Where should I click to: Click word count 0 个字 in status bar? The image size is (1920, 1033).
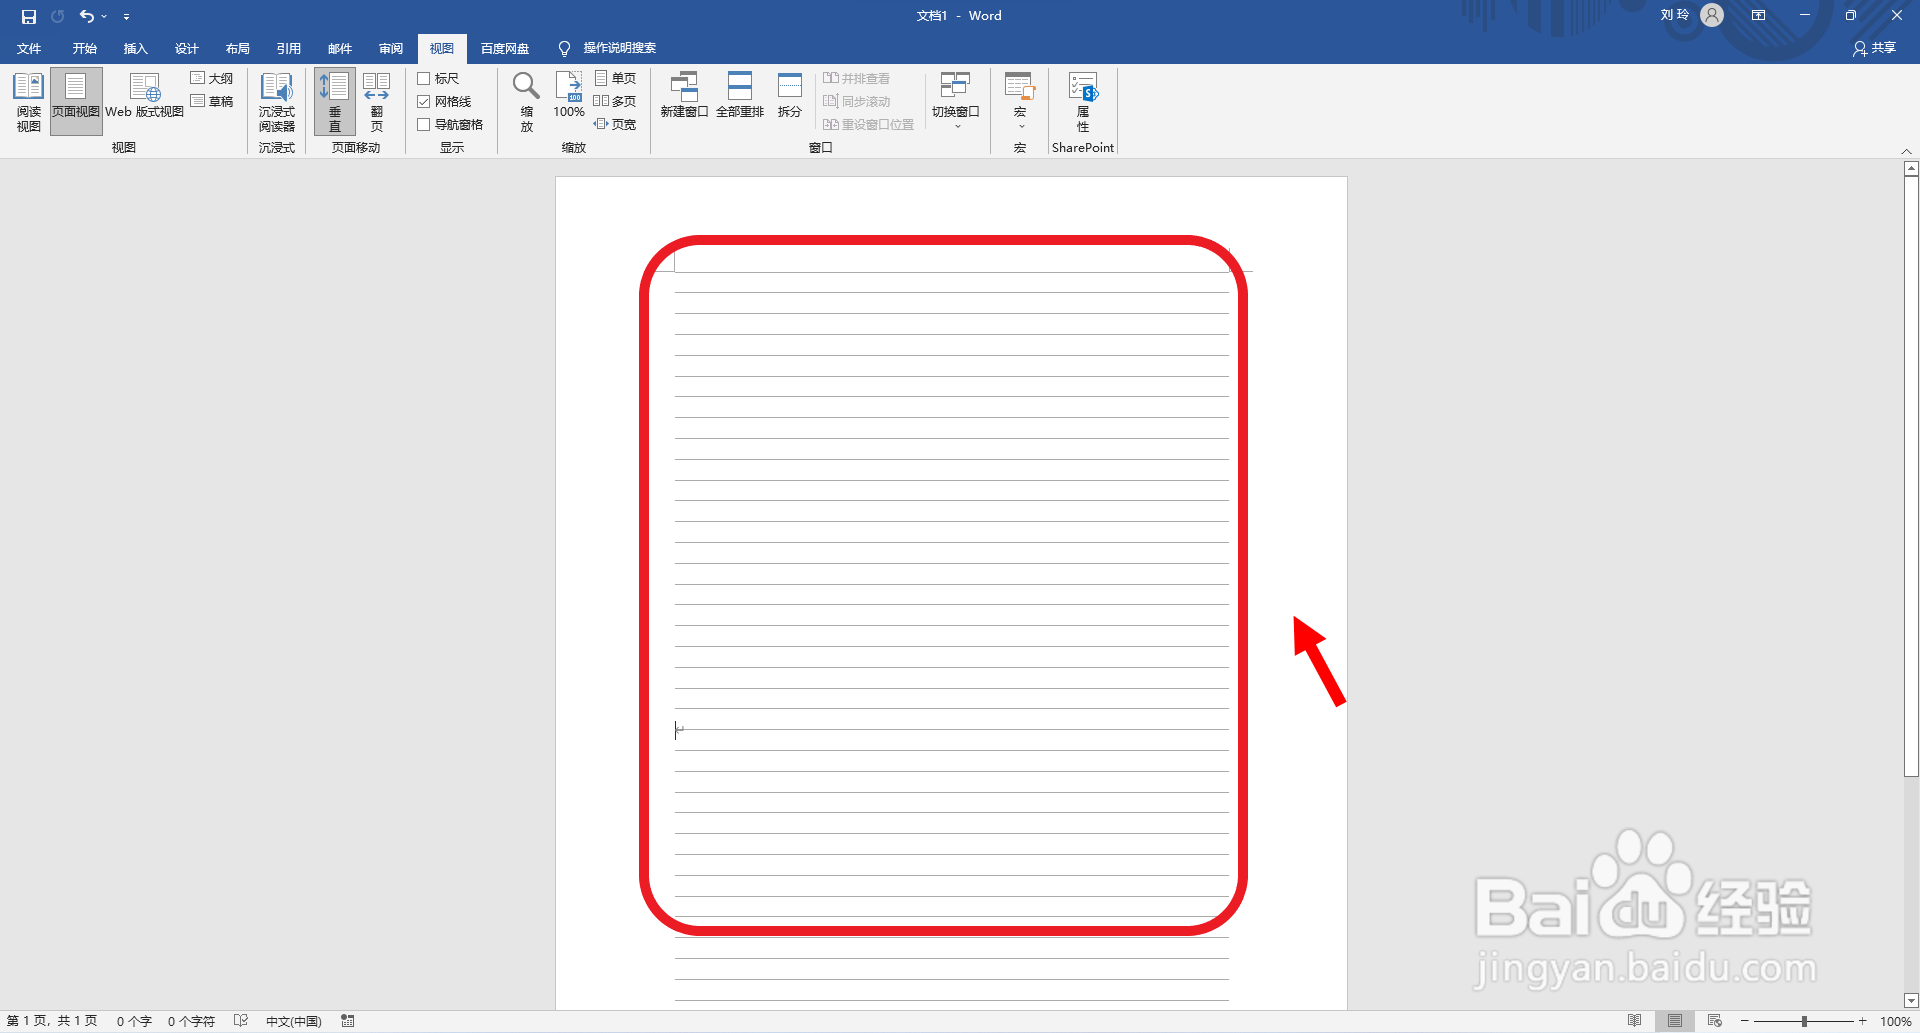click(x=134, y=1021)
